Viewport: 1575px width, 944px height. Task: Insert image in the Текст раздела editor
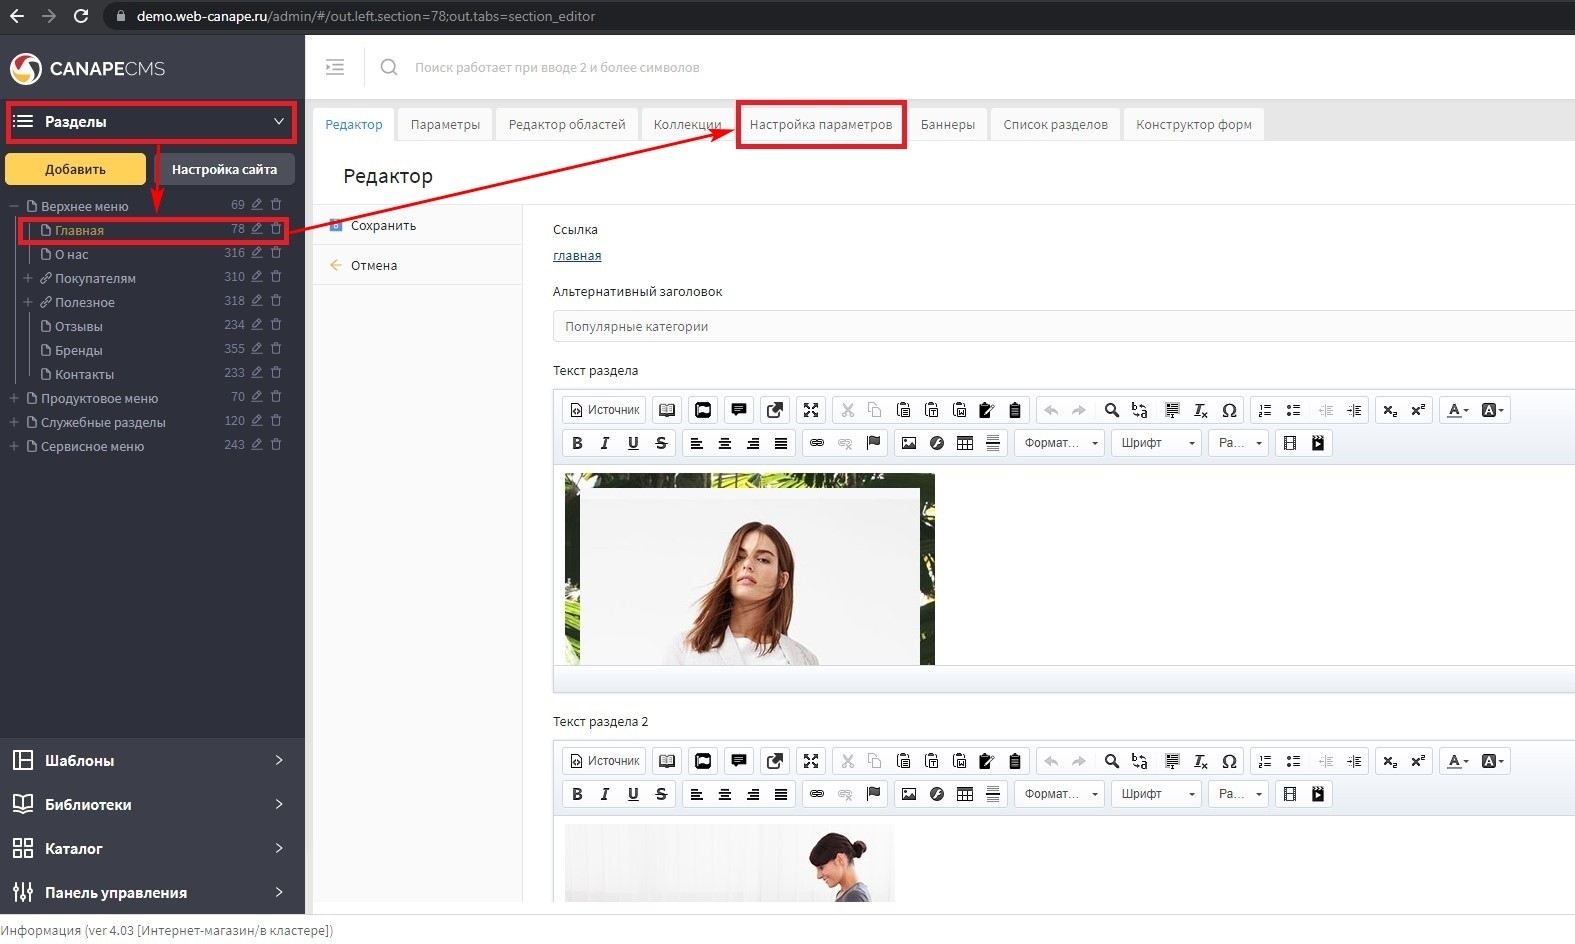[908, 443]
